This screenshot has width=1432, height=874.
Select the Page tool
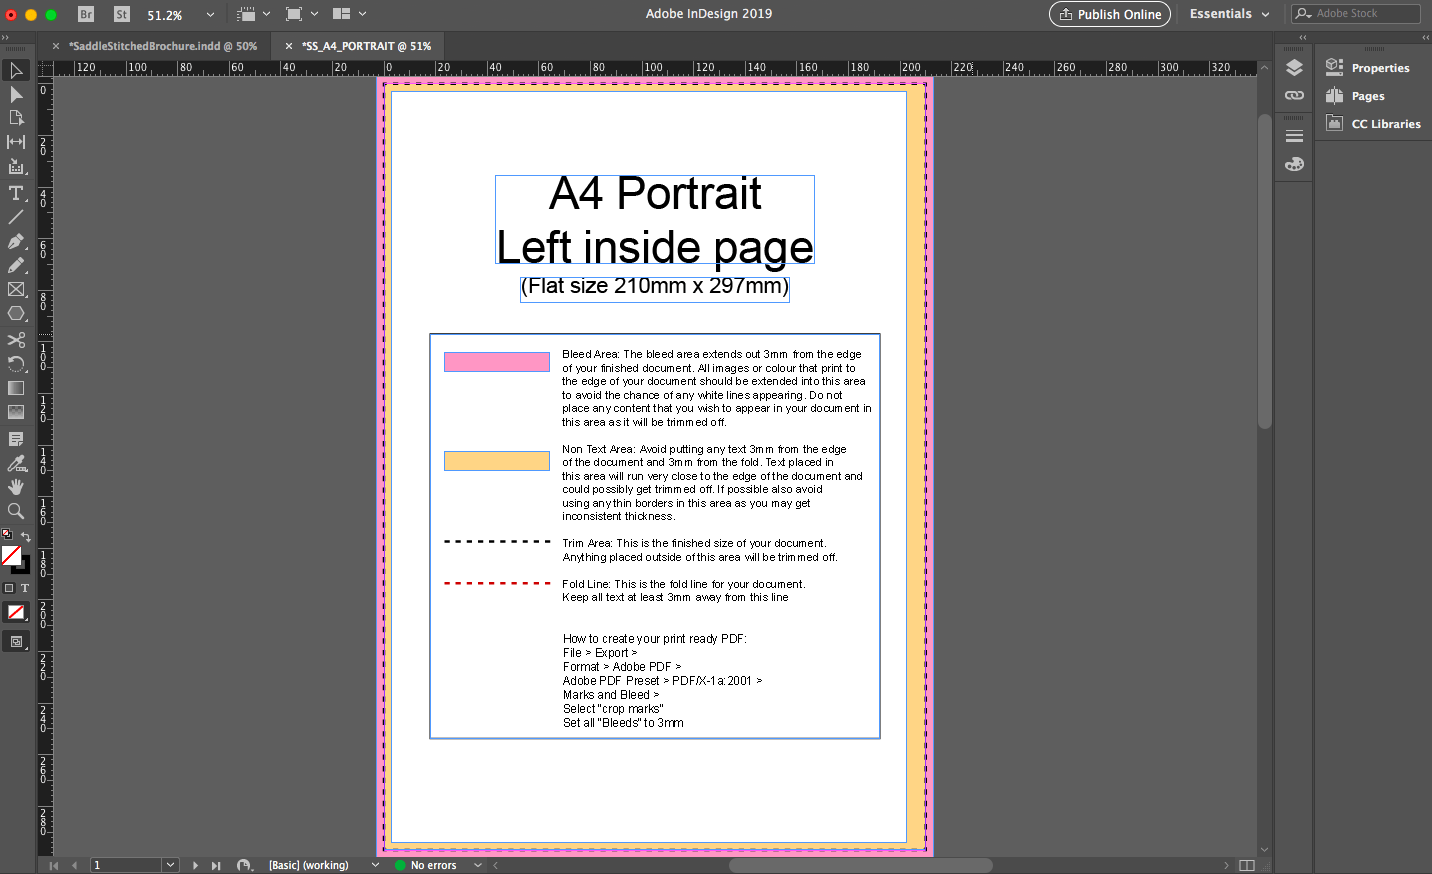click(16, 118)
